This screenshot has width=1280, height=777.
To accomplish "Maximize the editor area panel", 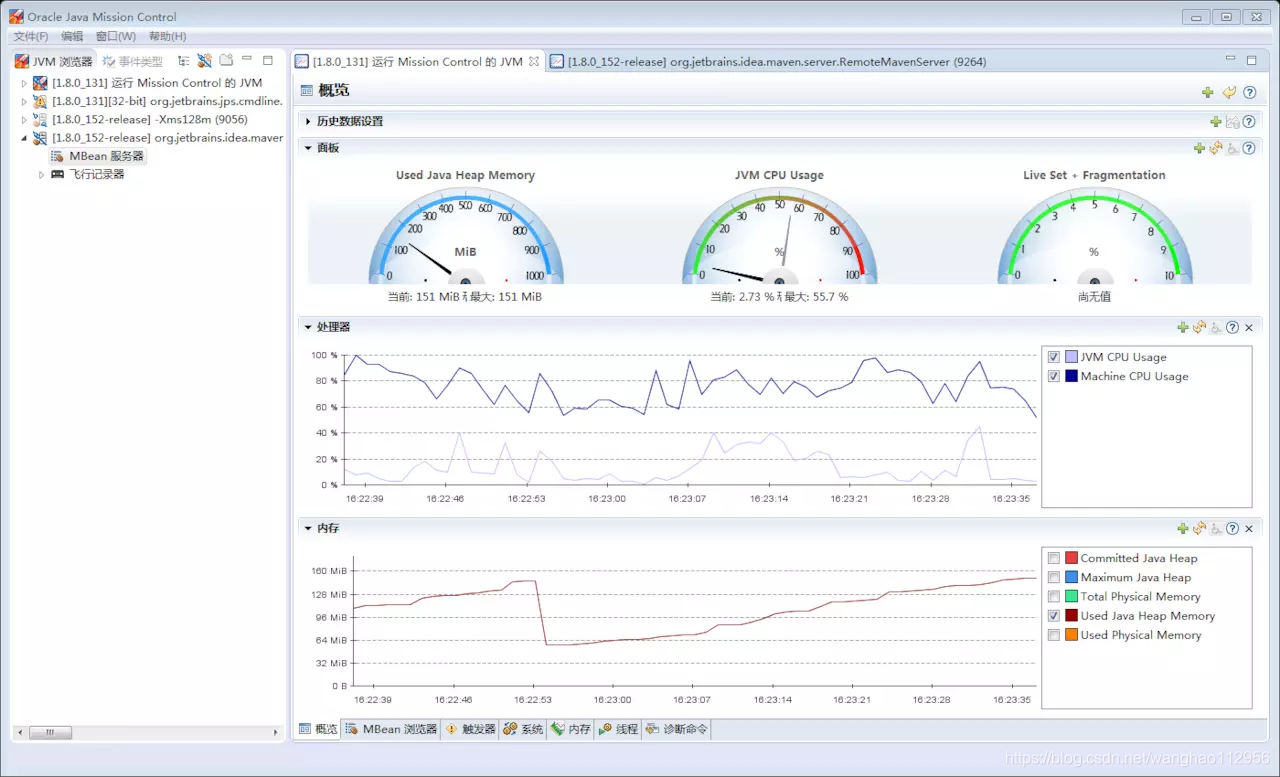I will (x=1251, y=61).
